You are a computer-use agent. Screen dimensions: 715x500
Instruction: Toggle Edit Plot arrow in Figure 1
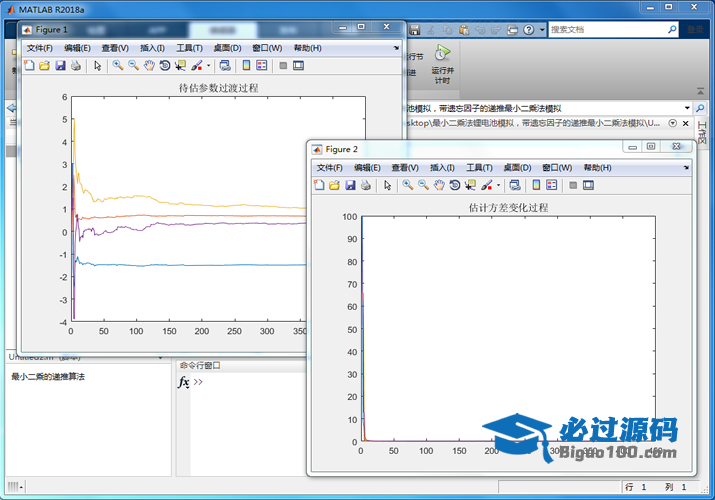pyautogui.click(x=97, y=66)
